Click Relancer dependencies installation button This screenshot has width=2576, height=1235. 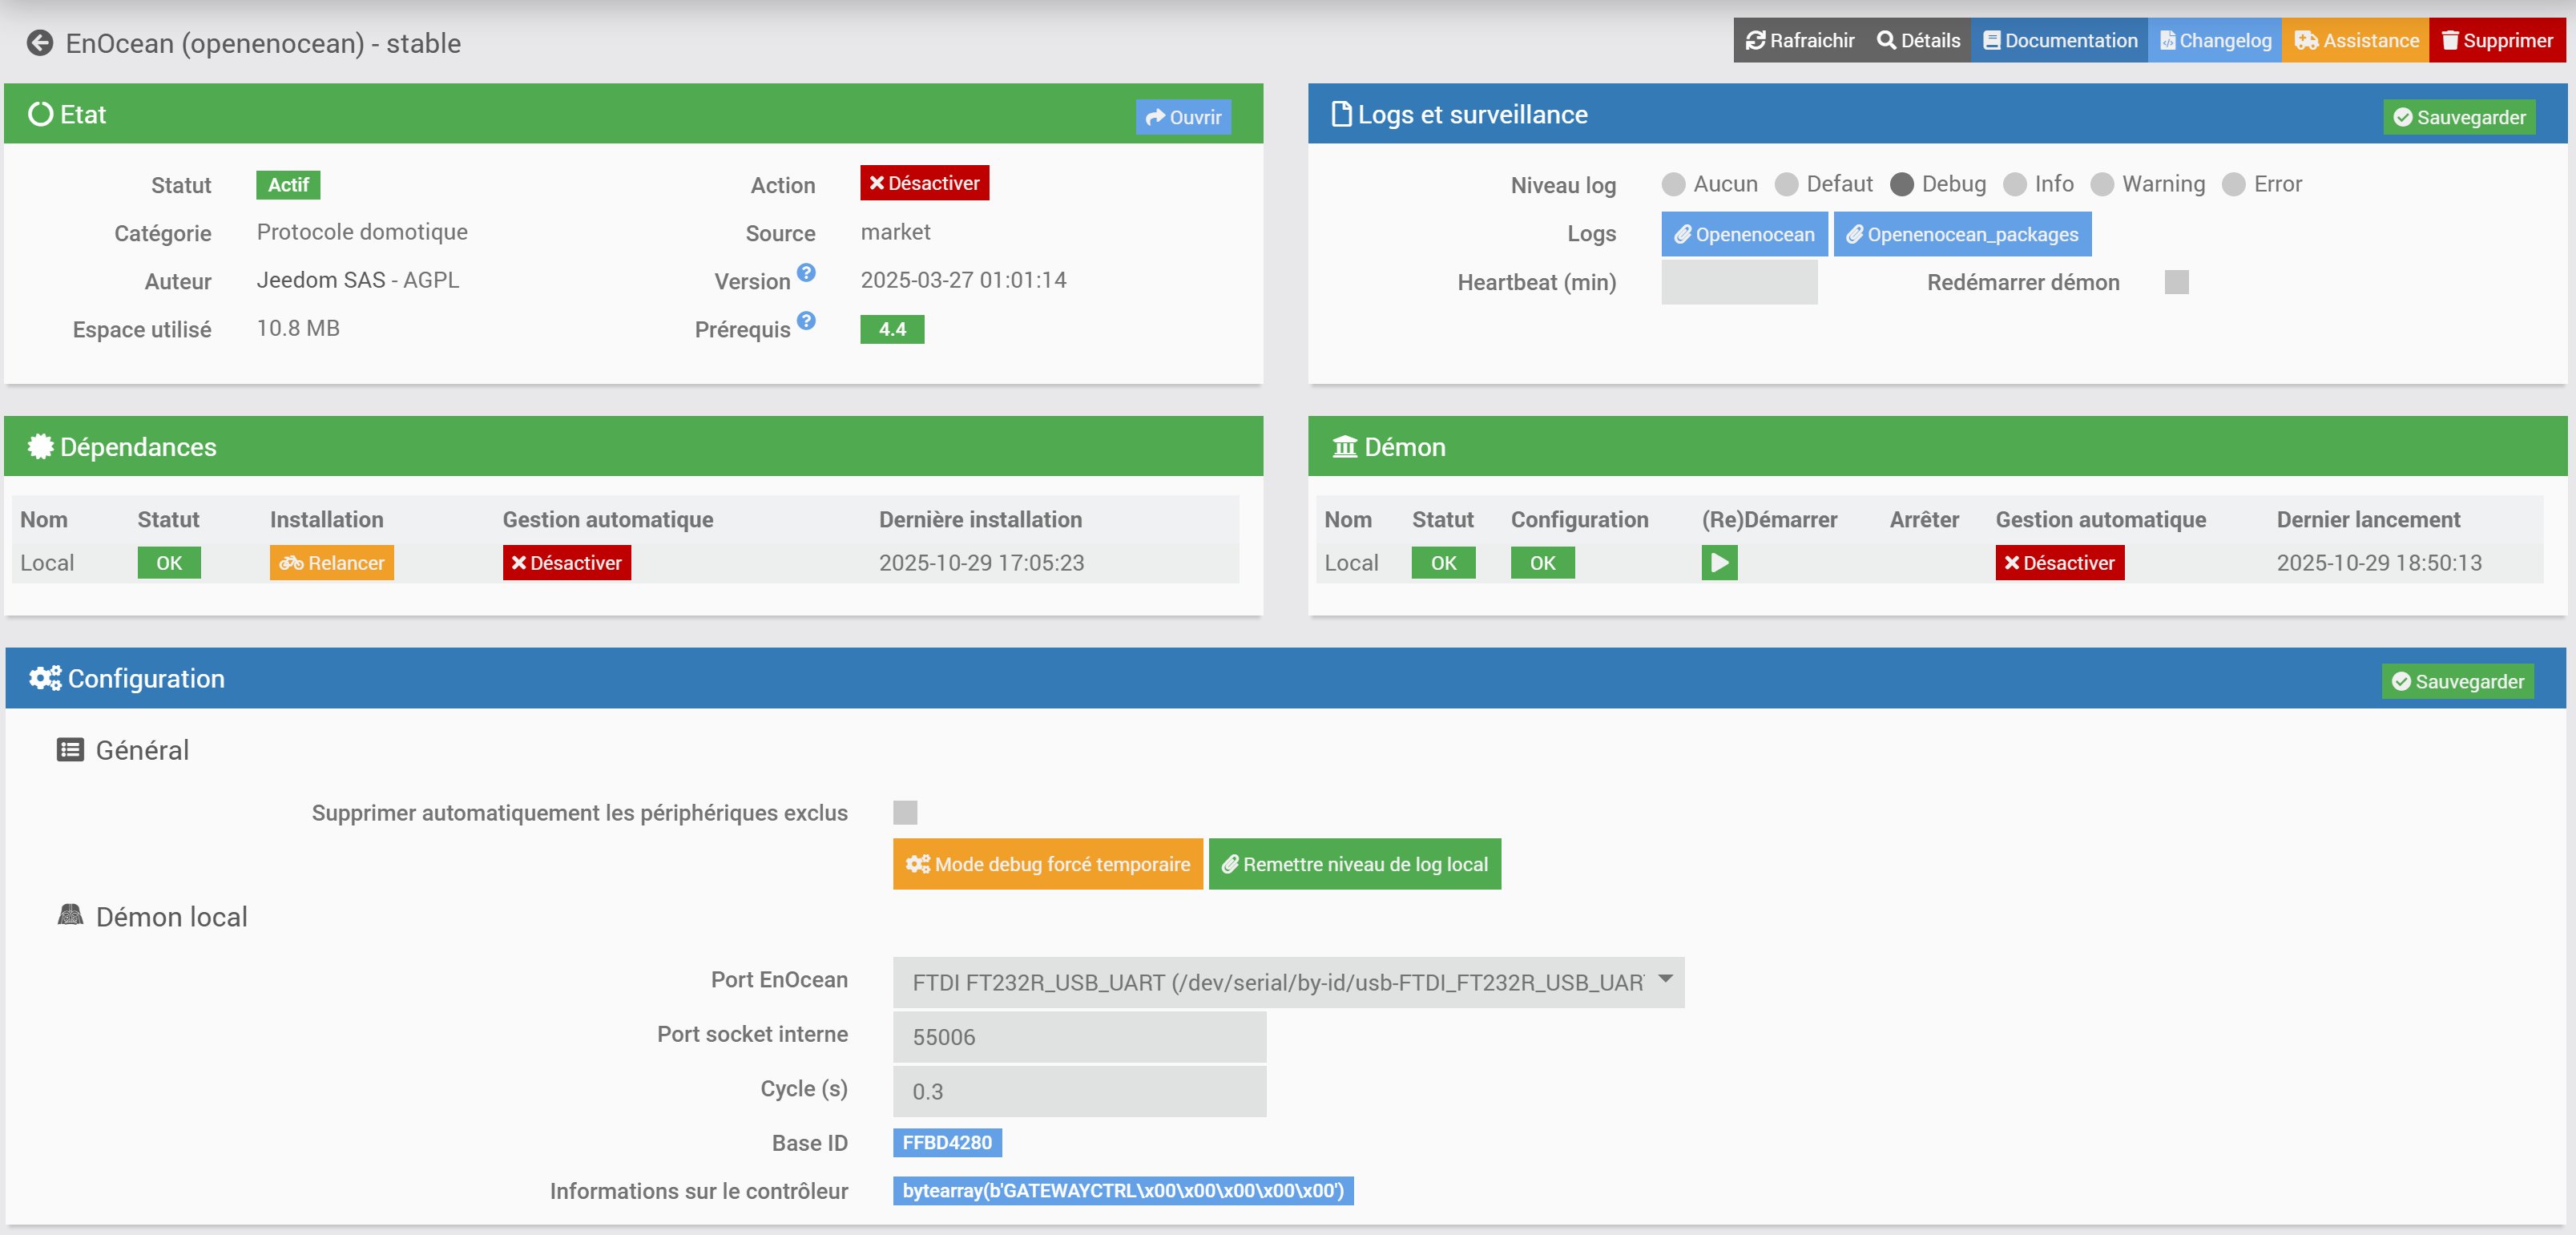331,563
